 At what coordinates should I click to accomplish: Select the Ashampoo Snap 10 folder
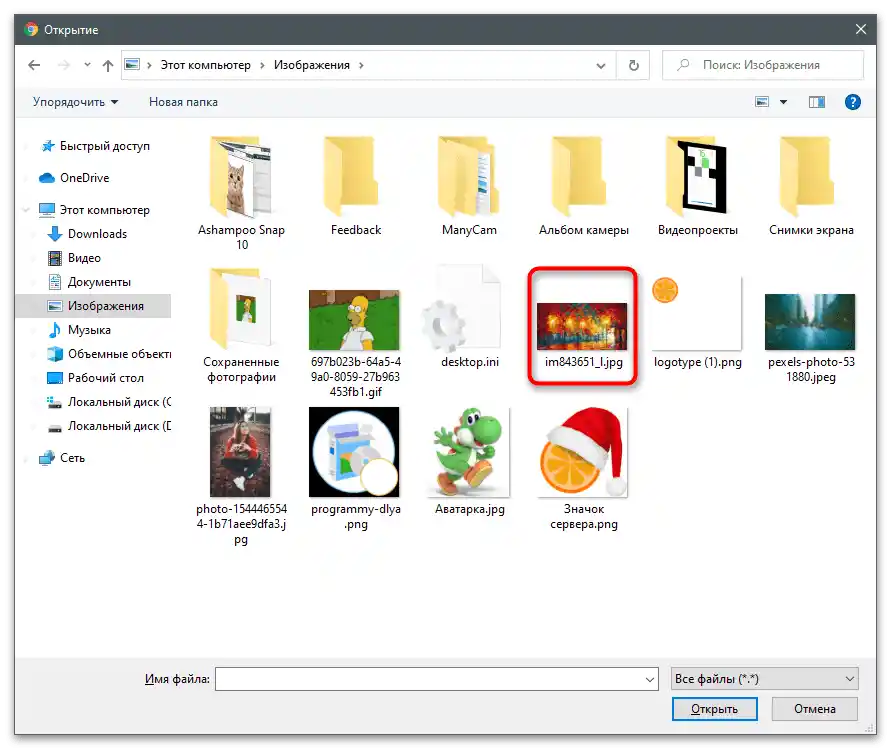241,193
